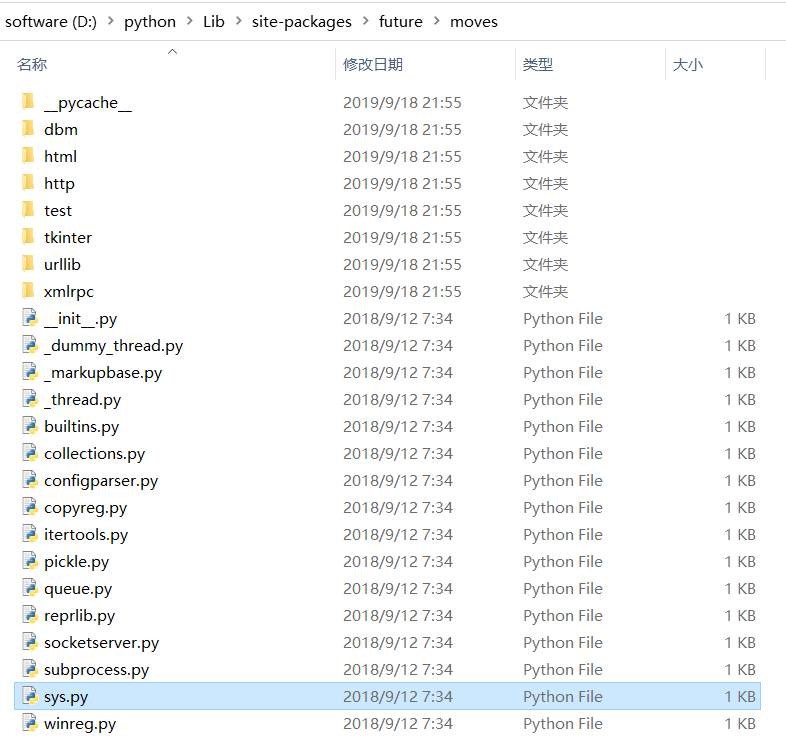Click the _thread.py file icon
The height and width of the screenshot is (743, 786).
click(30, 400)
